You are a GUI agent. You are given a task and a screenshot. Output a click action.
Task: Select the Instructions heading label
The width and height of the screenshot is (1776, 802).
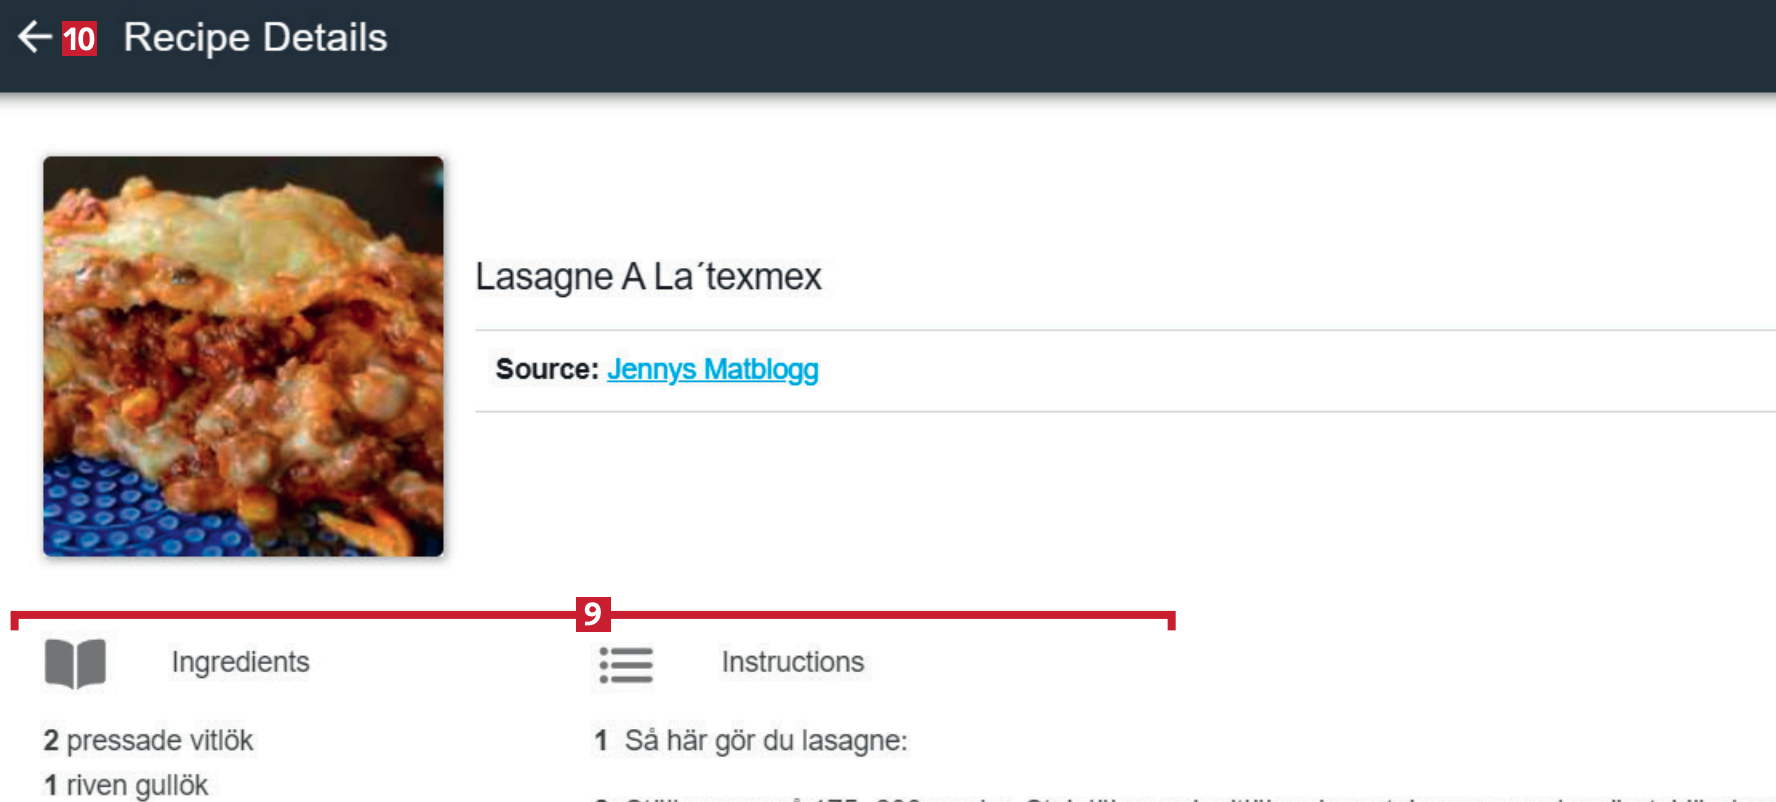[x=792, y=662]
